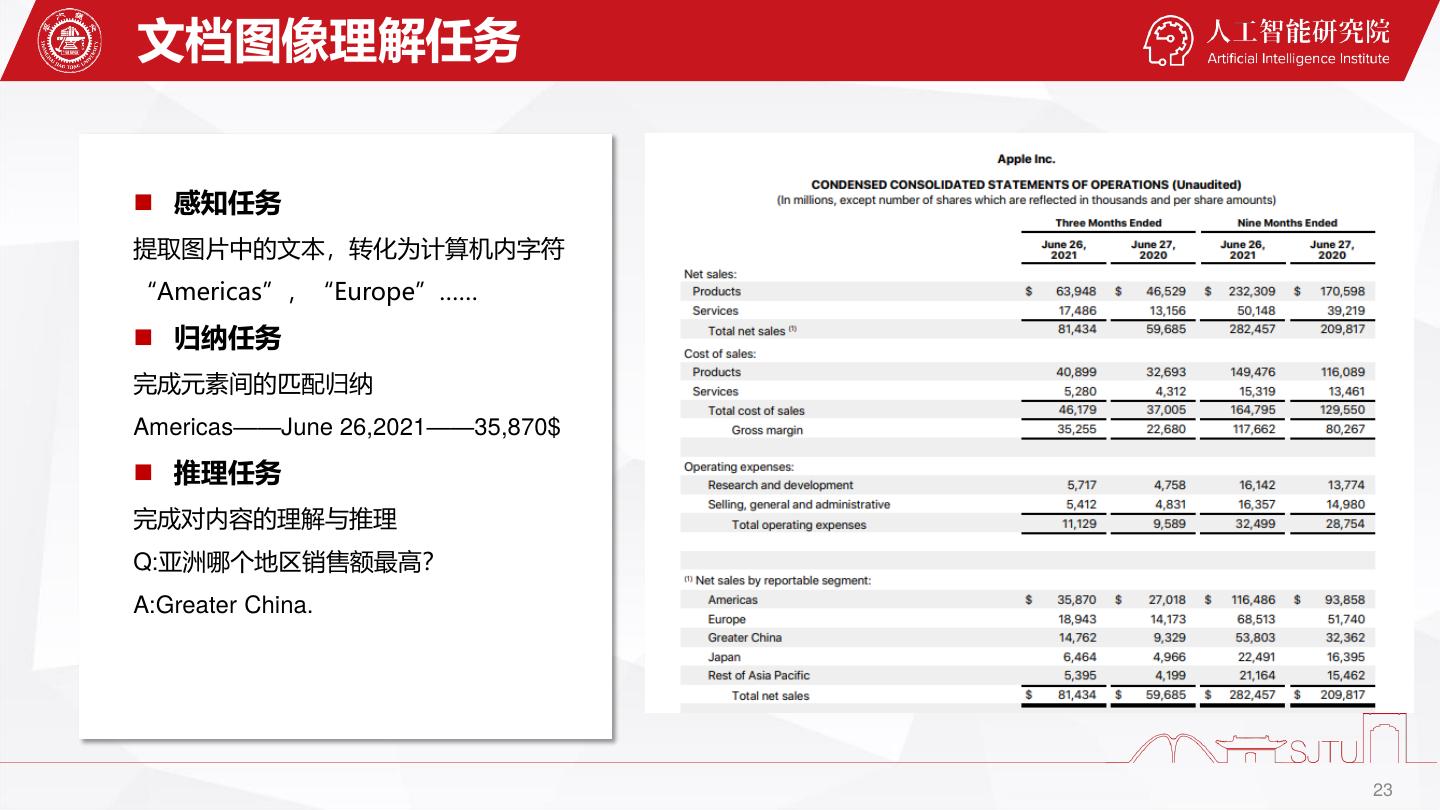The height and width of the screenshot is (810, 1440).
Task: Click the line 完成元素间的匹配归纳
Action: [253, 384]
